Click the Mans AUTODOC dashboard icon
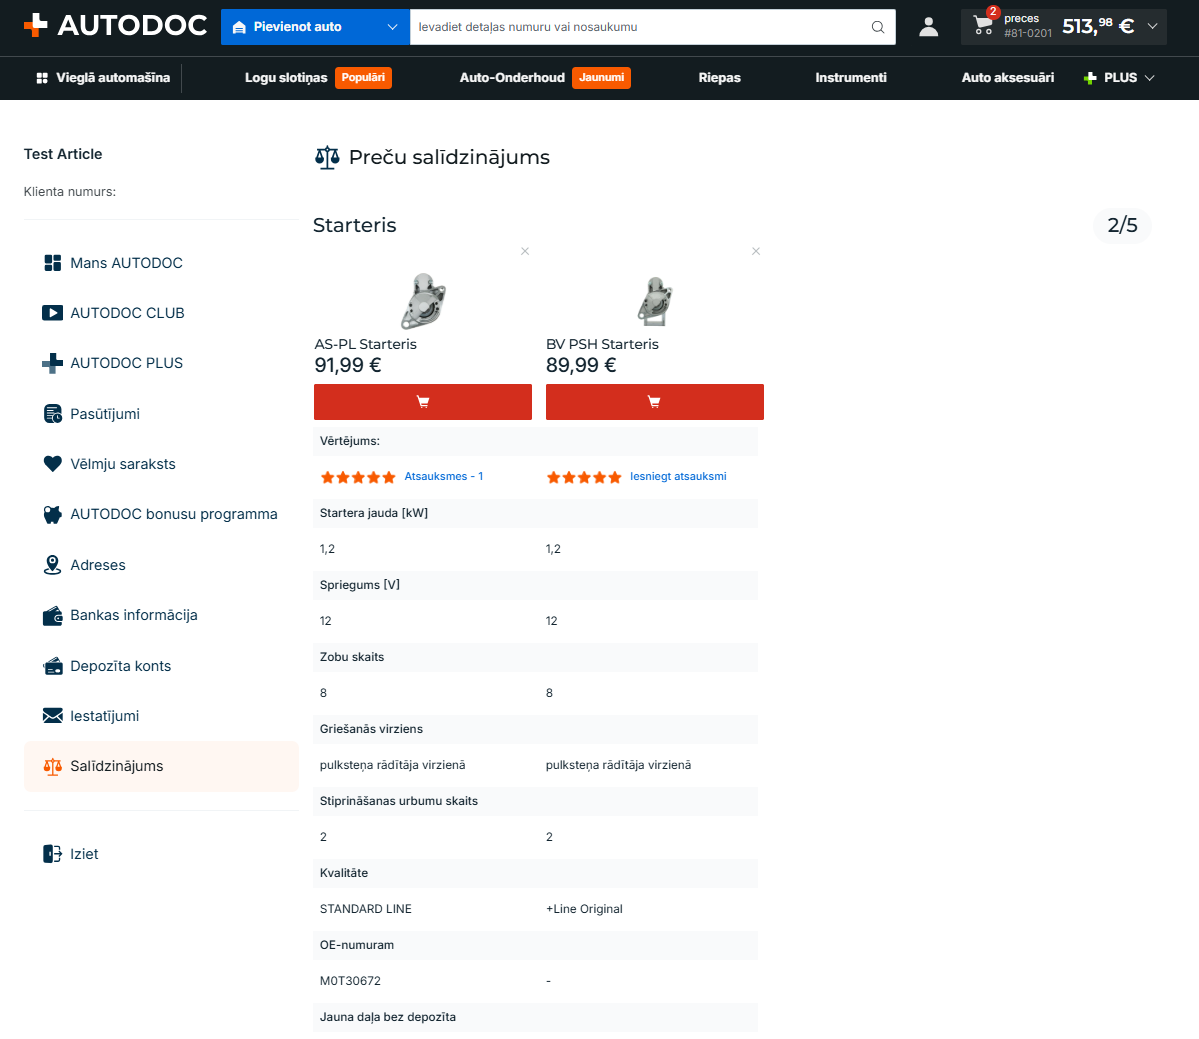Screen dimensions: 1199x1039 (x=52, y=263)
